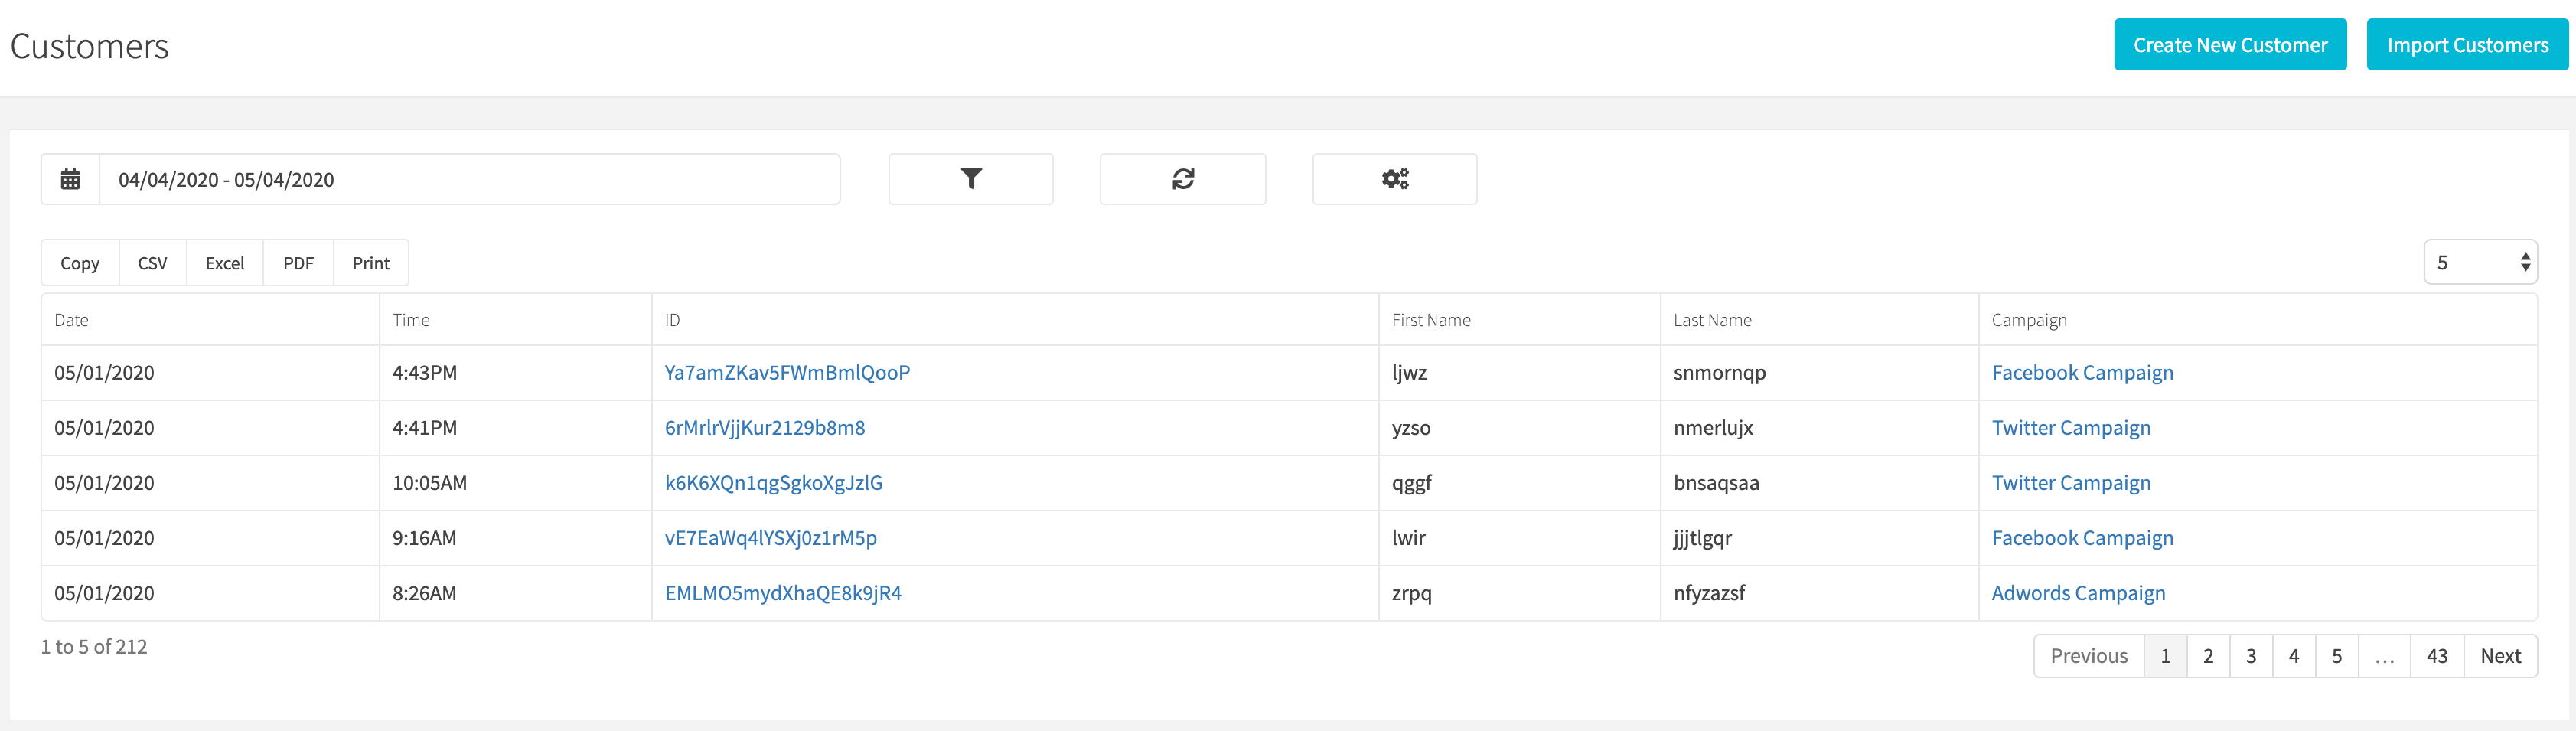Open the gears settings icon button
2576x731 pixels.
(1395, 179)
